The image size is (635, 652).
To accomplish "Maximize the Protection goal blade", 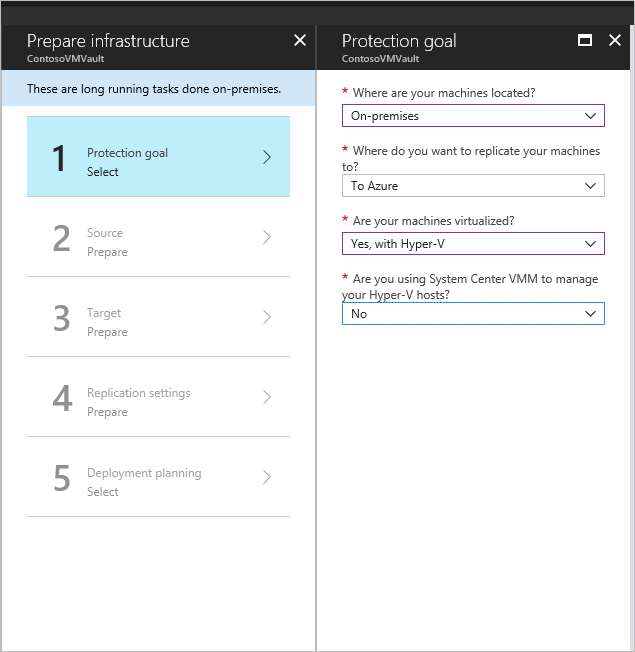I will [586, 41].
